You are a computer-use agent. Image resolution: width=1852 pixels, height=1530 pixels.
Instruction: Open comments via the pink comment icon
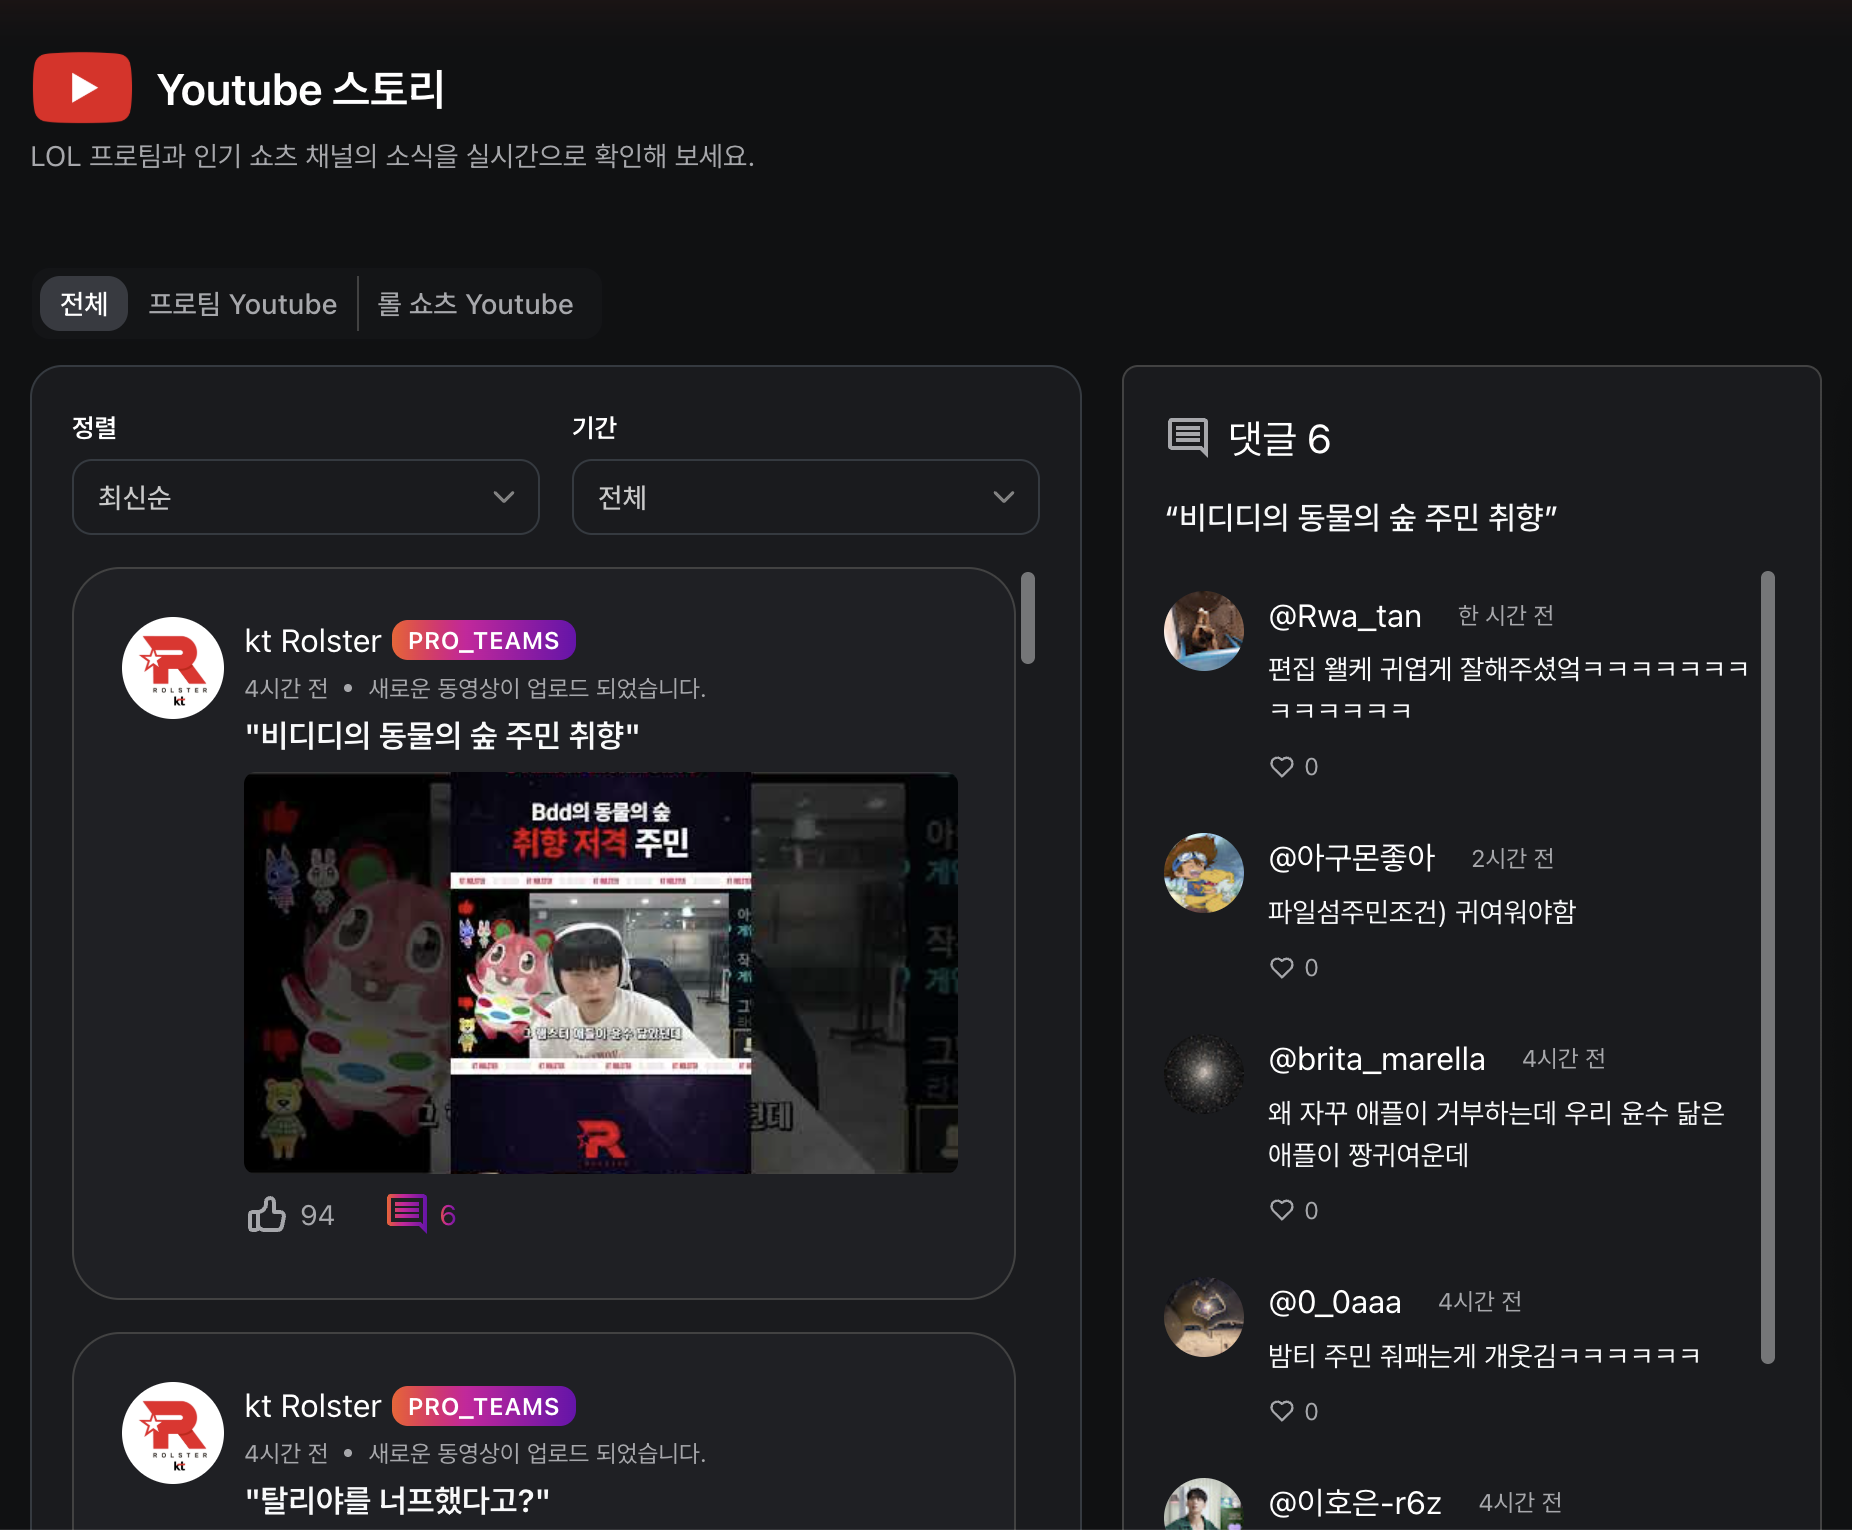pos(407,1214)
